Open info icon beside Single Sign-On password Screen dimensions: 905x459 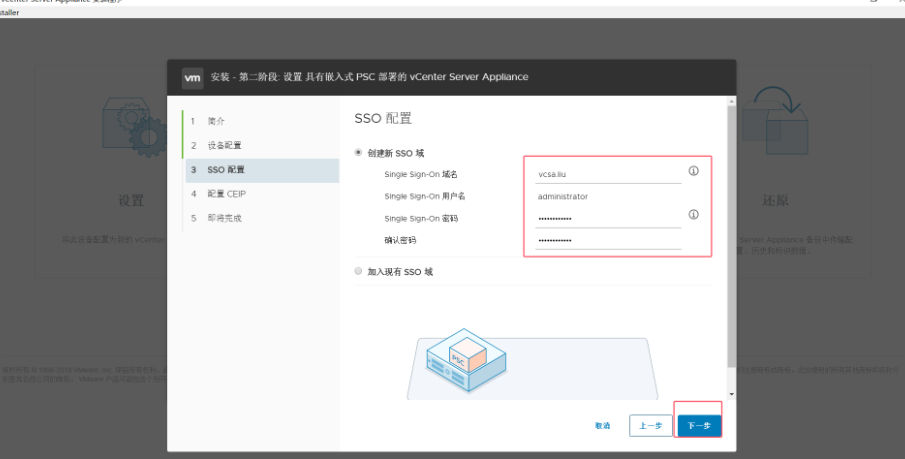(693, 215)
